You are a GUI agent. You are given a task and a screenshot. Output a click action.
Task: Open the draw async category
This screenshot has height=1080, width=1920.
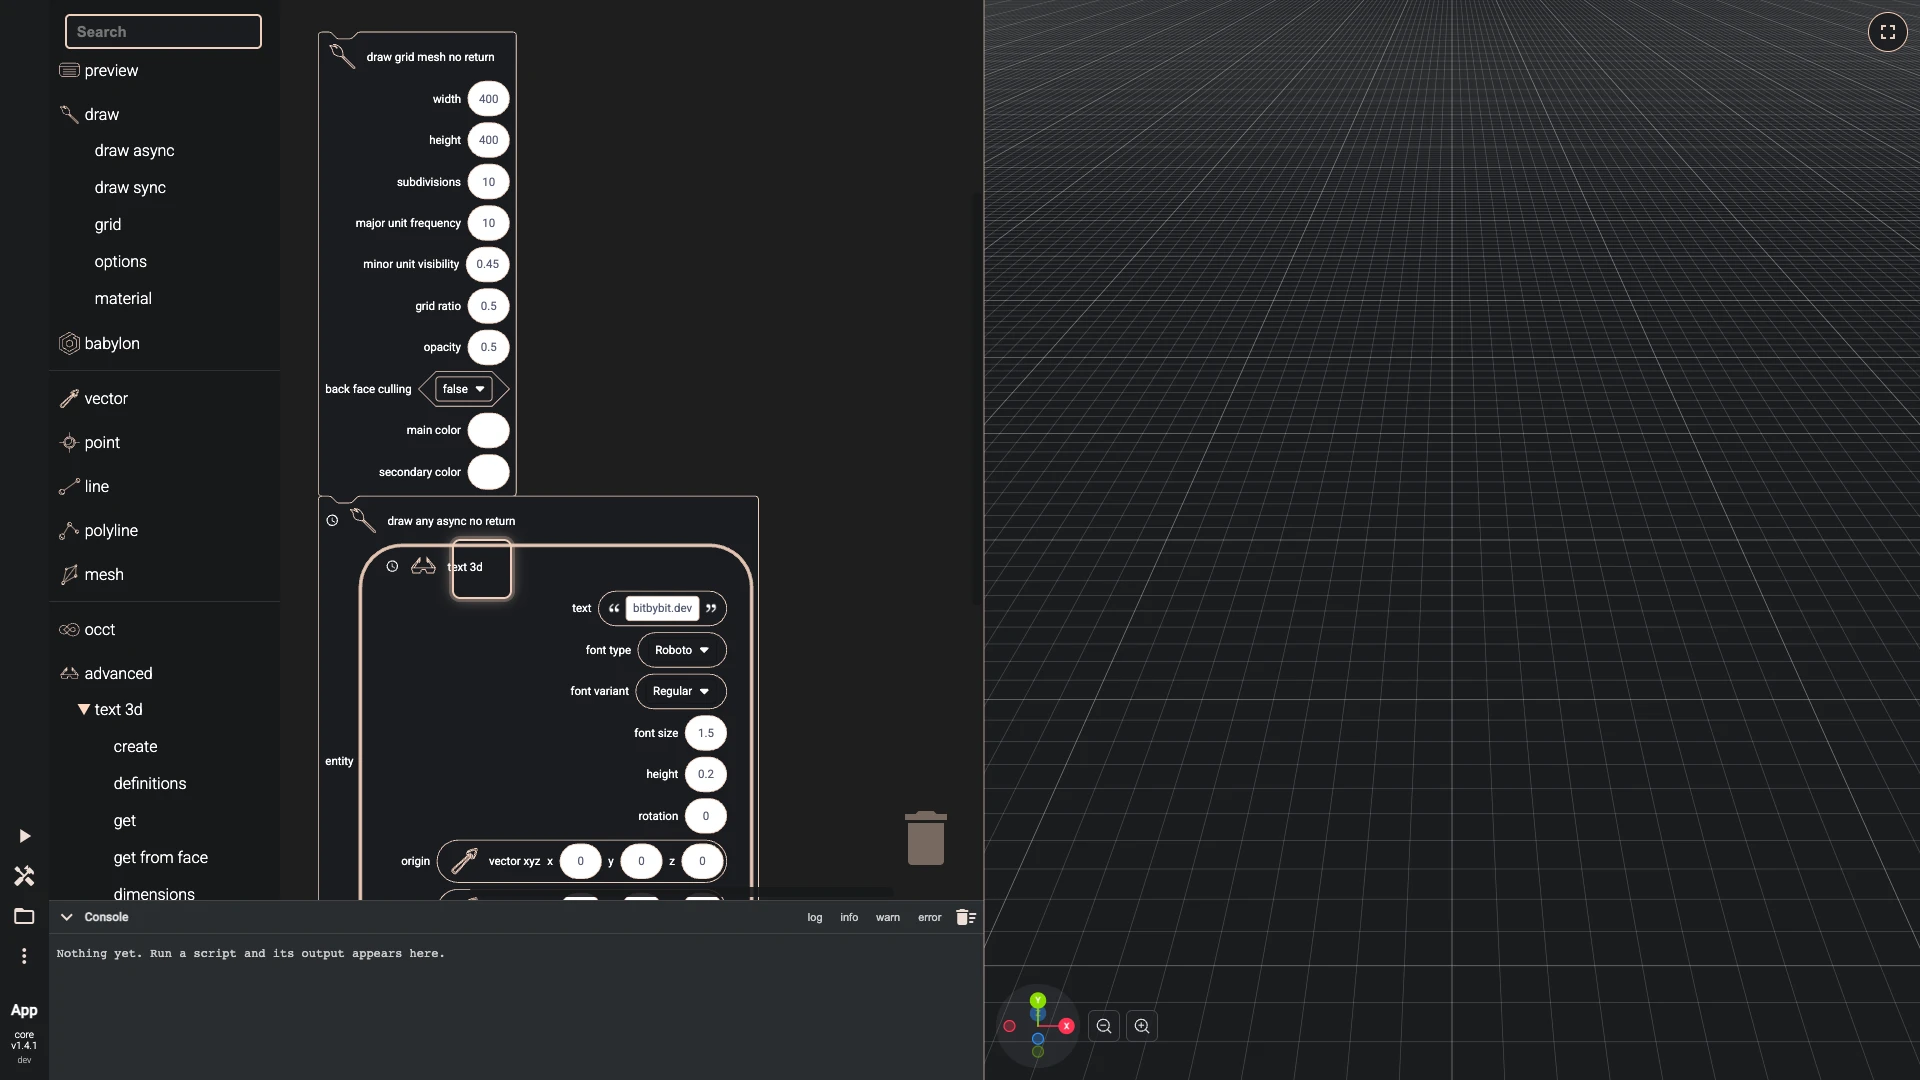(x=134, y=150)
